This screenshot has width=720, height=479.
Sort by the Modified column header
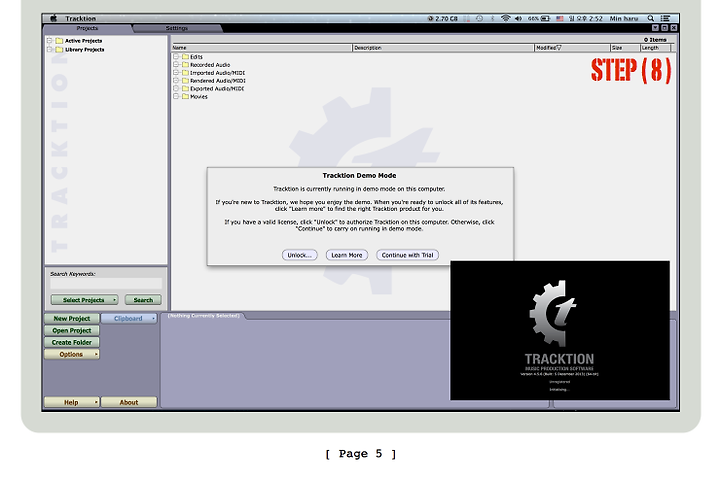[572, 48]
